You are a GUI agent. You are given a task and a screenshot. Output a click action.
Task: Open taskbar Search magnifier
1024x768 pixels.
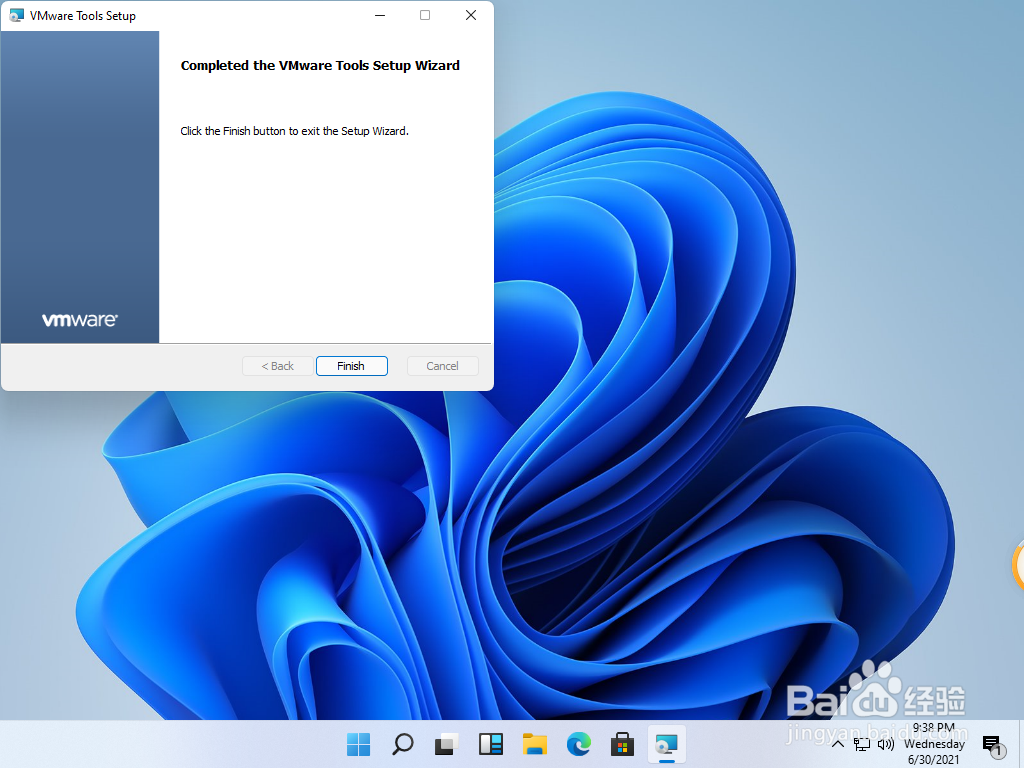tap(402, 744)
